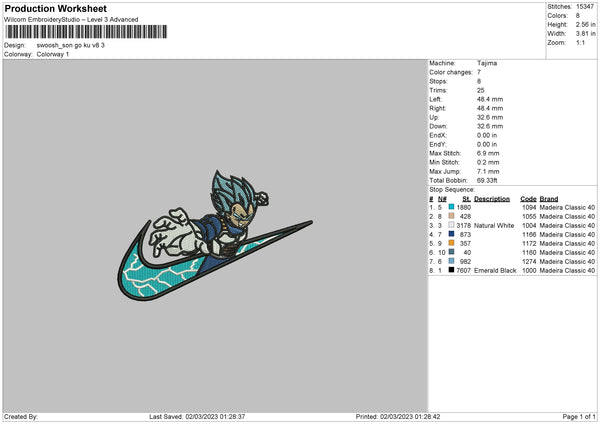Click the Stitches value 15347
The width and height of the screenshot is (600, 424).
point(585,7)
